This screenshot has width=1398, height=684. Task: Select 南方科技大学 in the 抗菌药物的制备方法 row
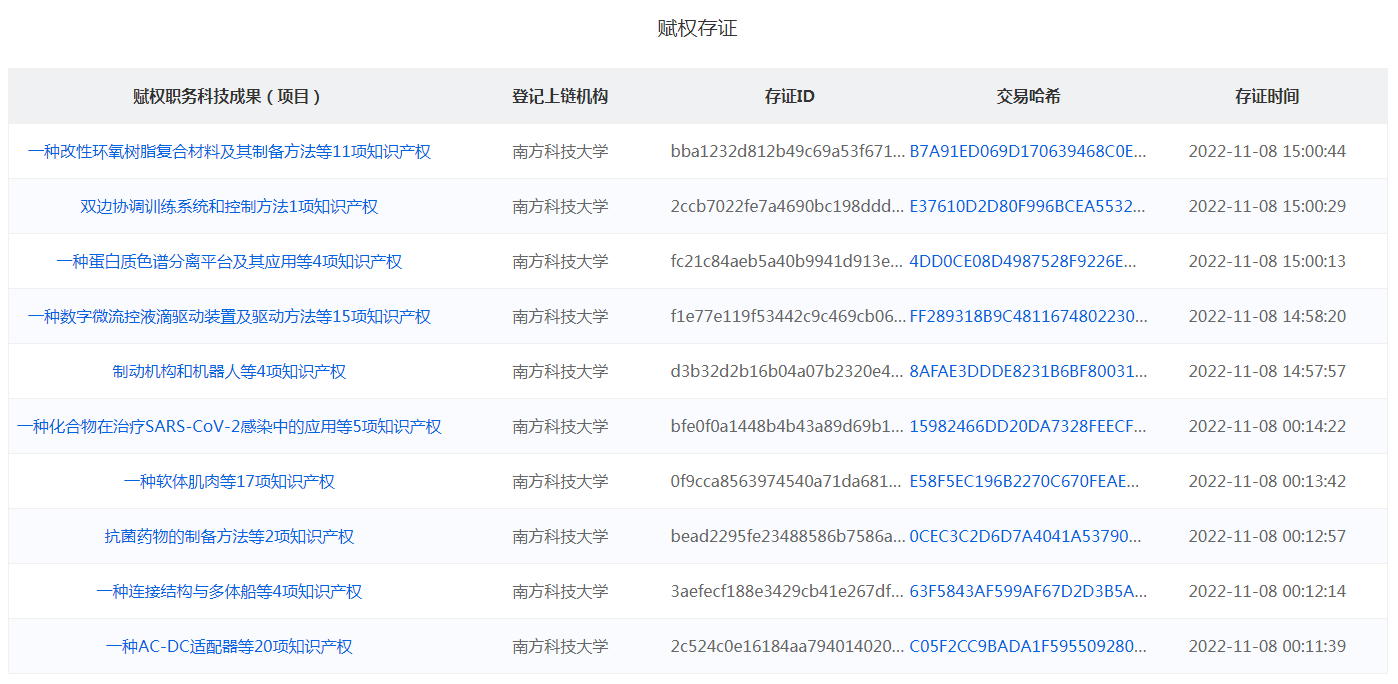point(560,537)
